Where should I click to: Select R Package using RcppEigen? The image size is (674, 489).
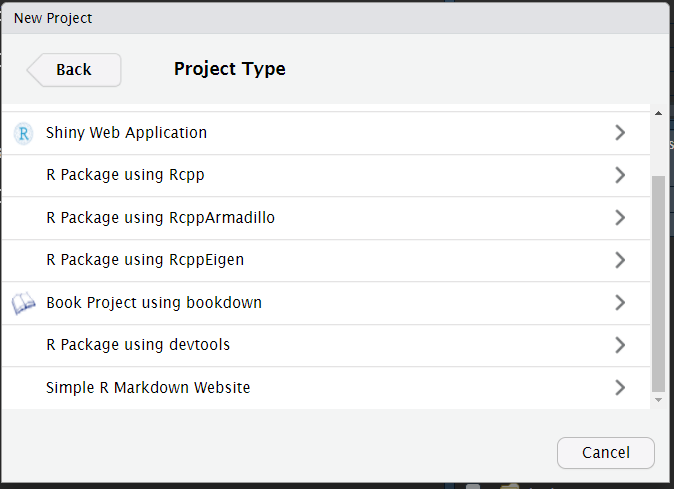(326, 260)
